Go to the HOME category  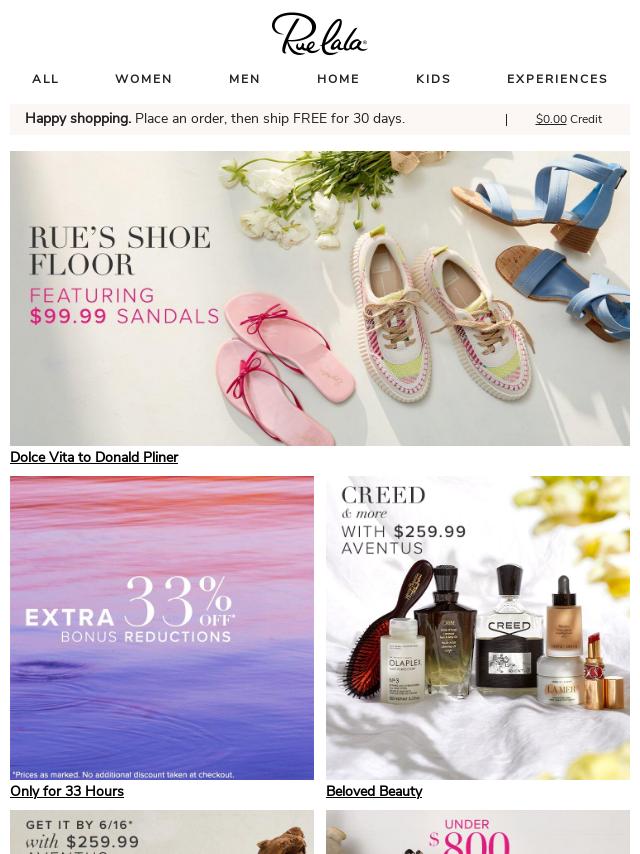tap(338, 79)
